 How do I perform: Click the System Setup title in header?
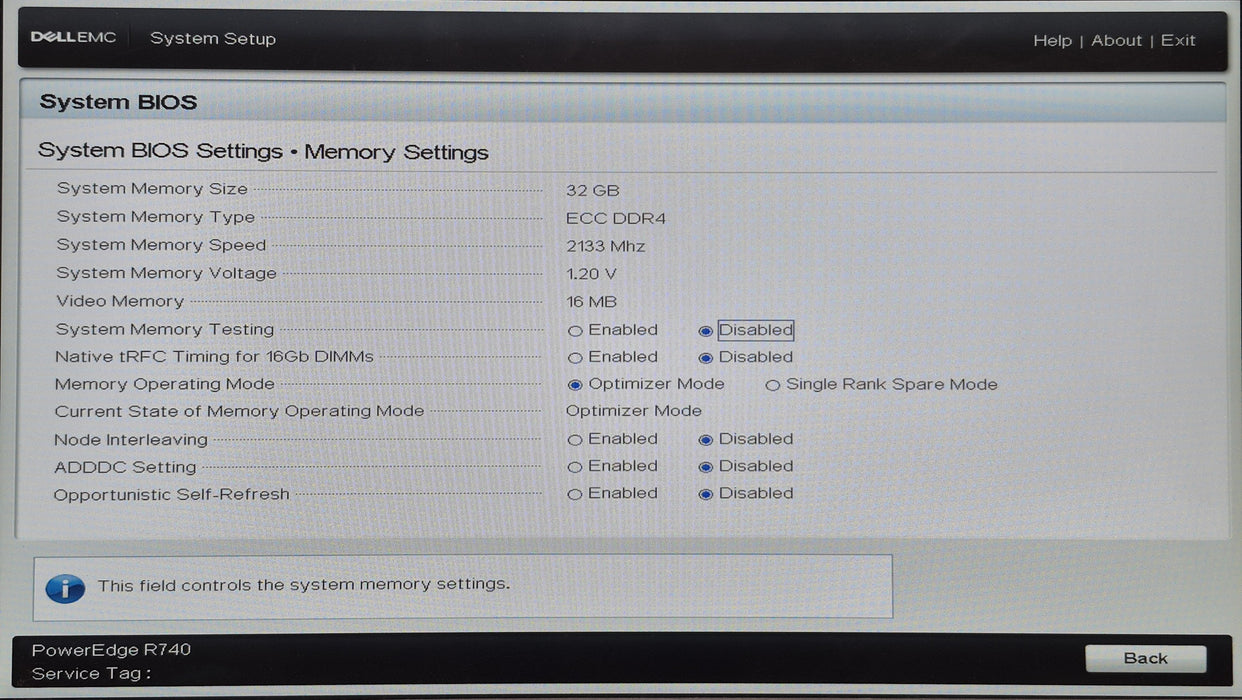click(213, 38)
